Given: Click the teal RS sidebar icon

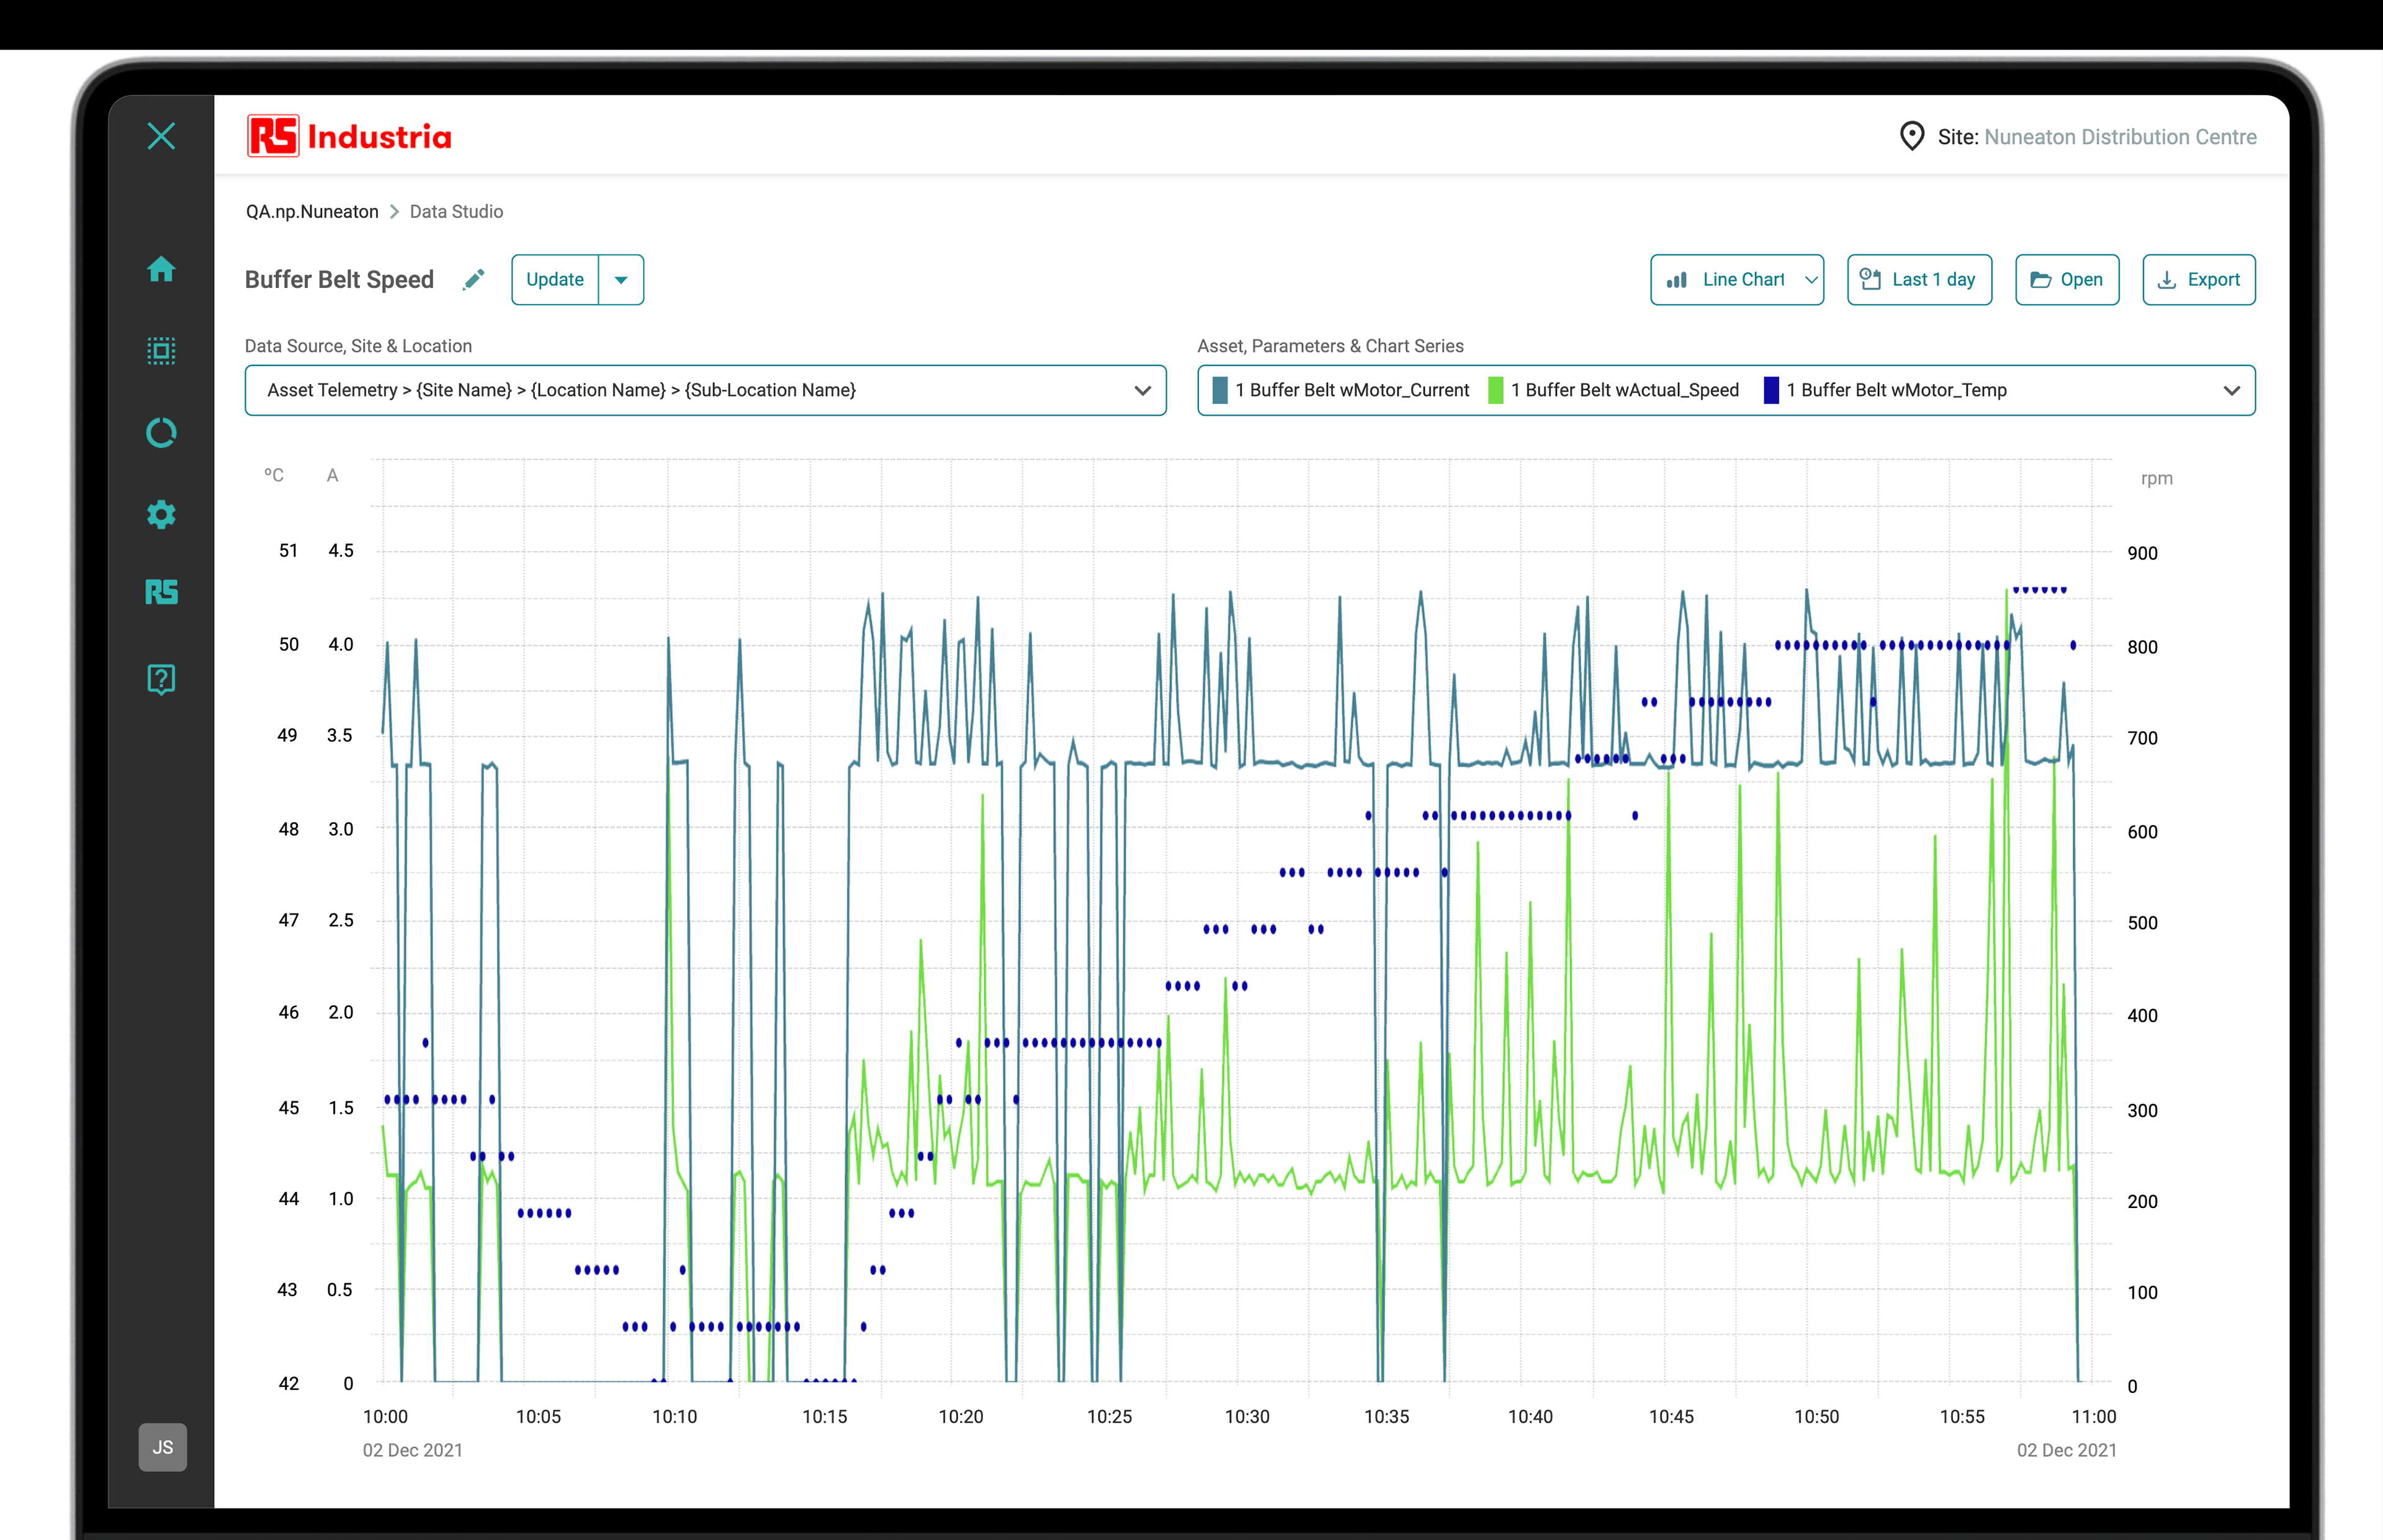Looking at the screenshot, I should click(161, 593).
